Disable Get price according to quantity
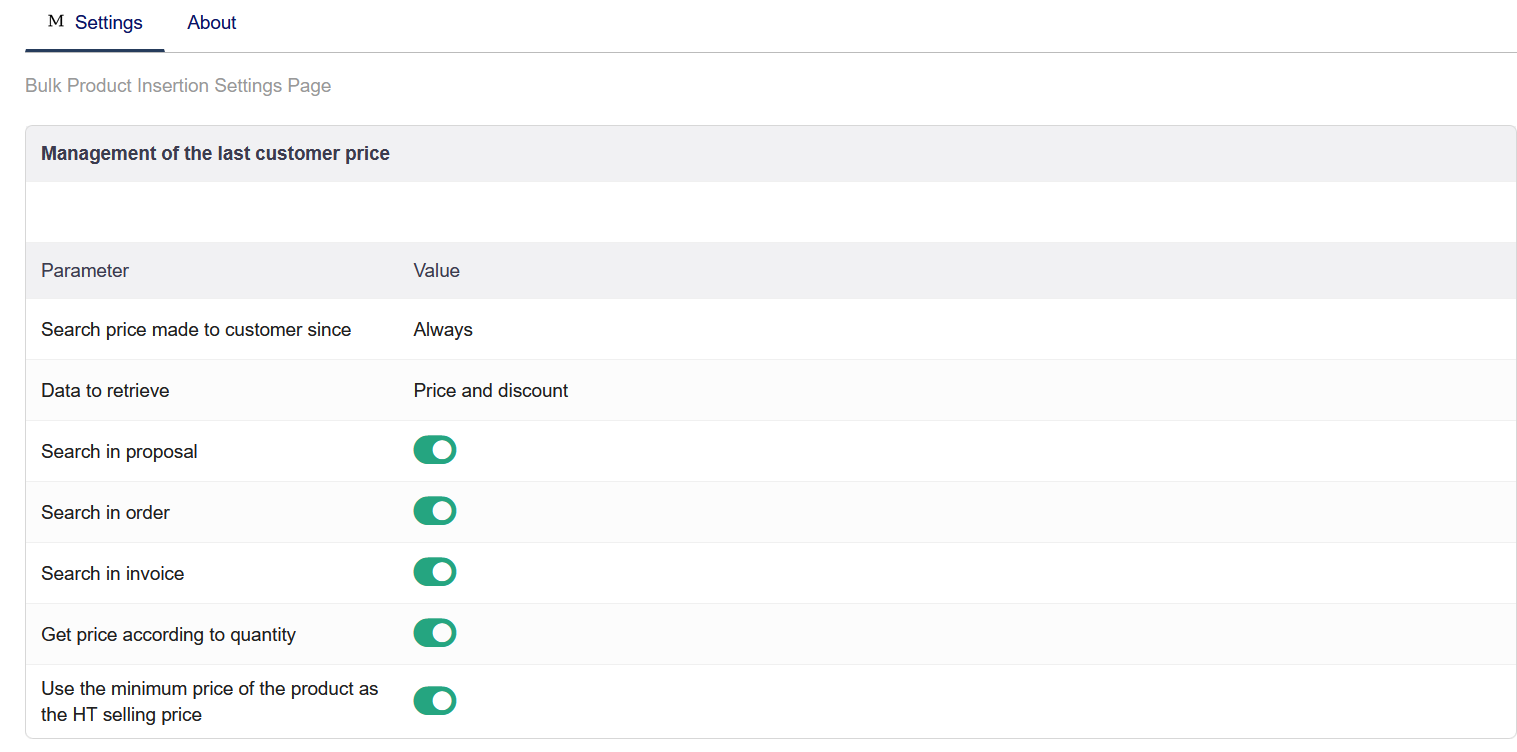 pos(435,633)
